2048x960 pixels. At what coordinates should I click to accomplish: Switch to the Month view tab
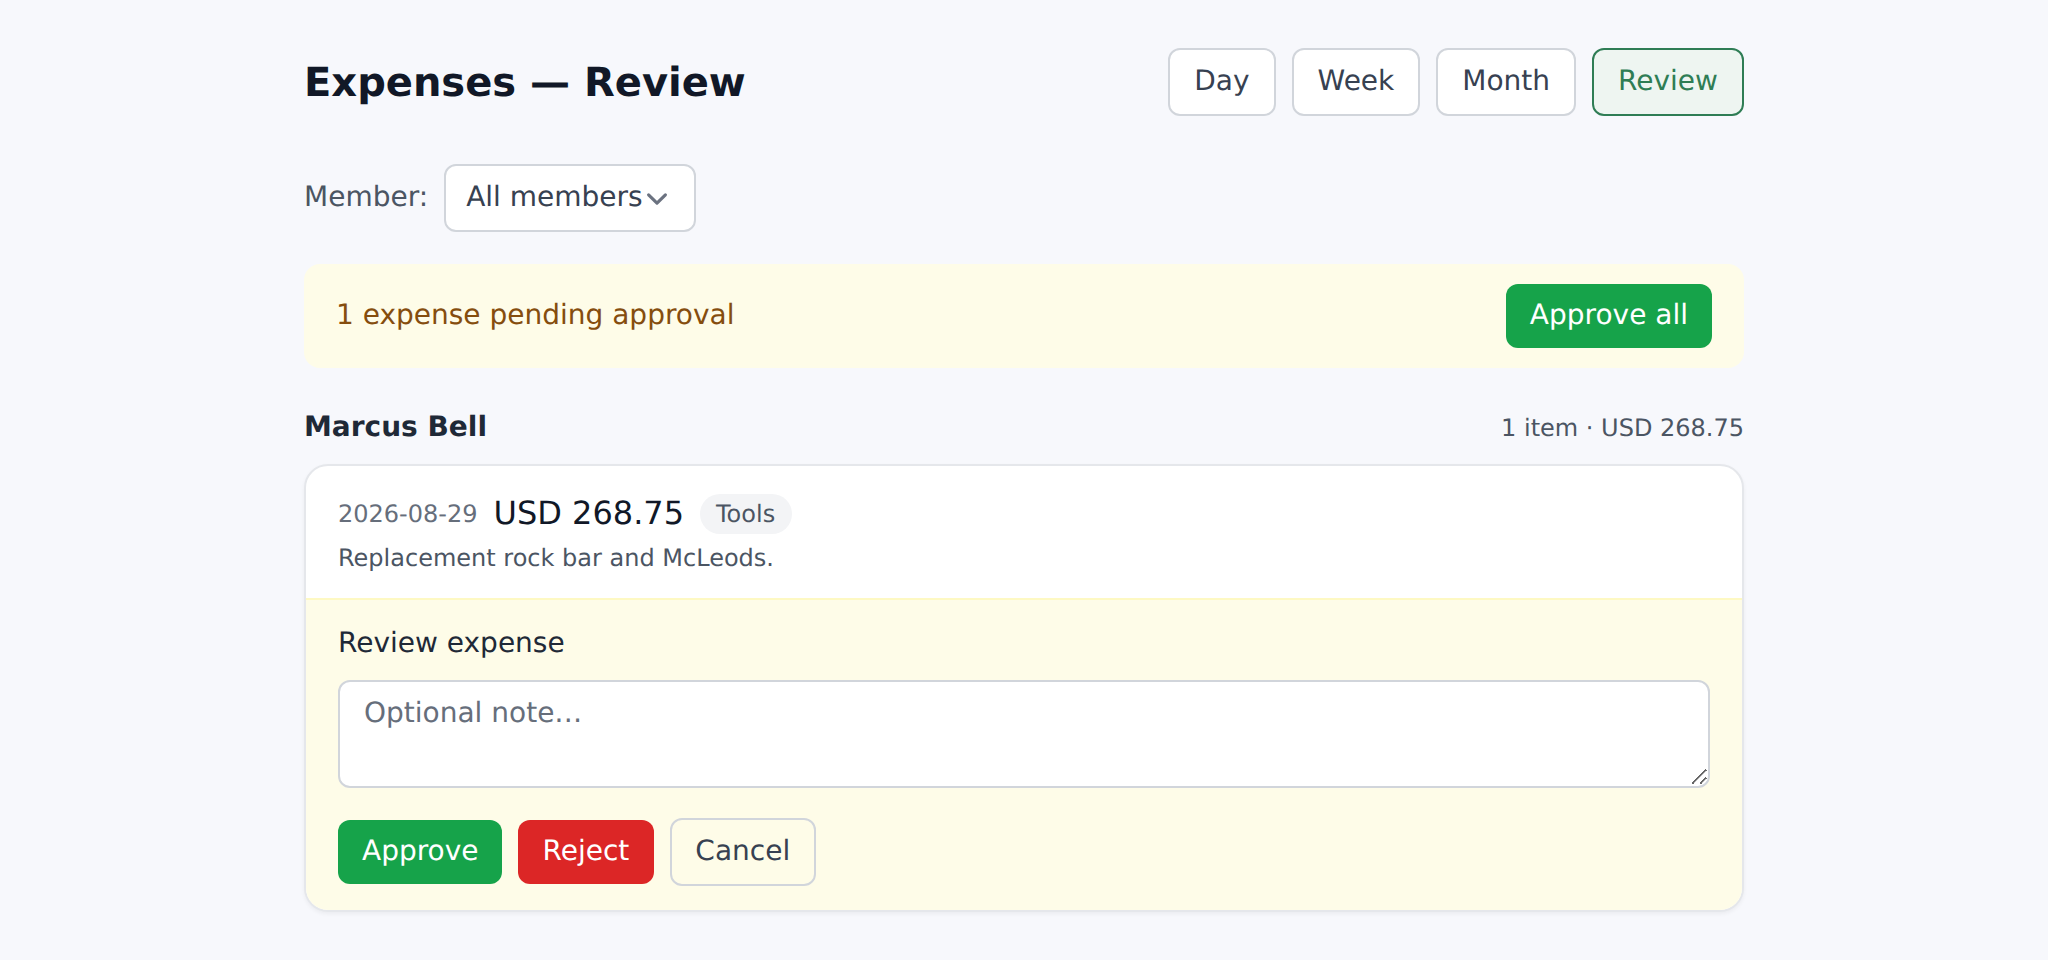pos(1505,82)
